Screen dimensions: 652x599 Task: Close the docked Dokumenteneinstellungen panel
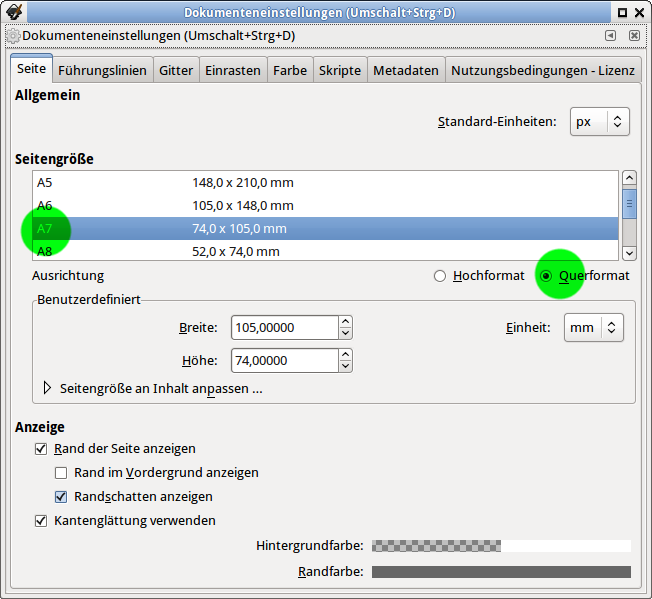coord(634,36)
